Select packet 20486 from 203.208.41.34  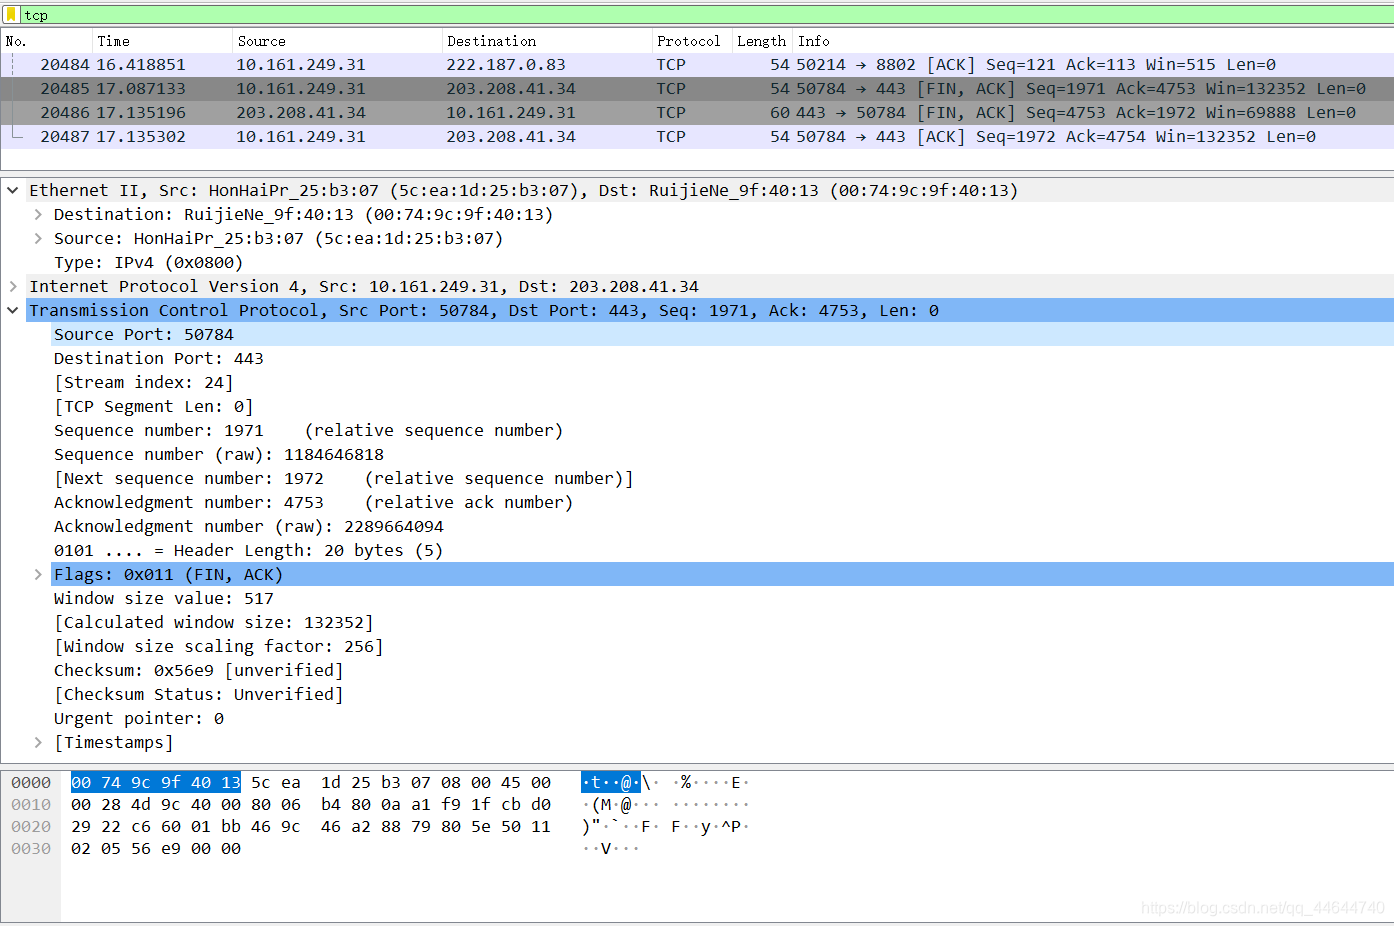(x=697, y=113)
